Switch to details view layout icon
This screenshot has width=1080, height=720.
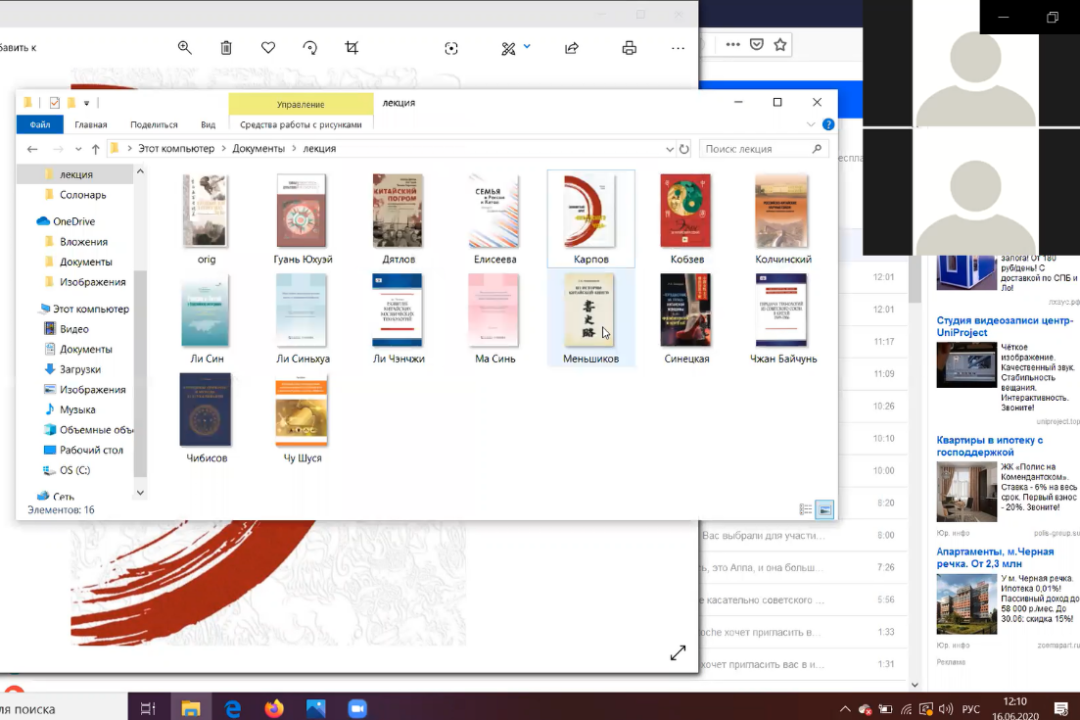(x=805, y=510)
